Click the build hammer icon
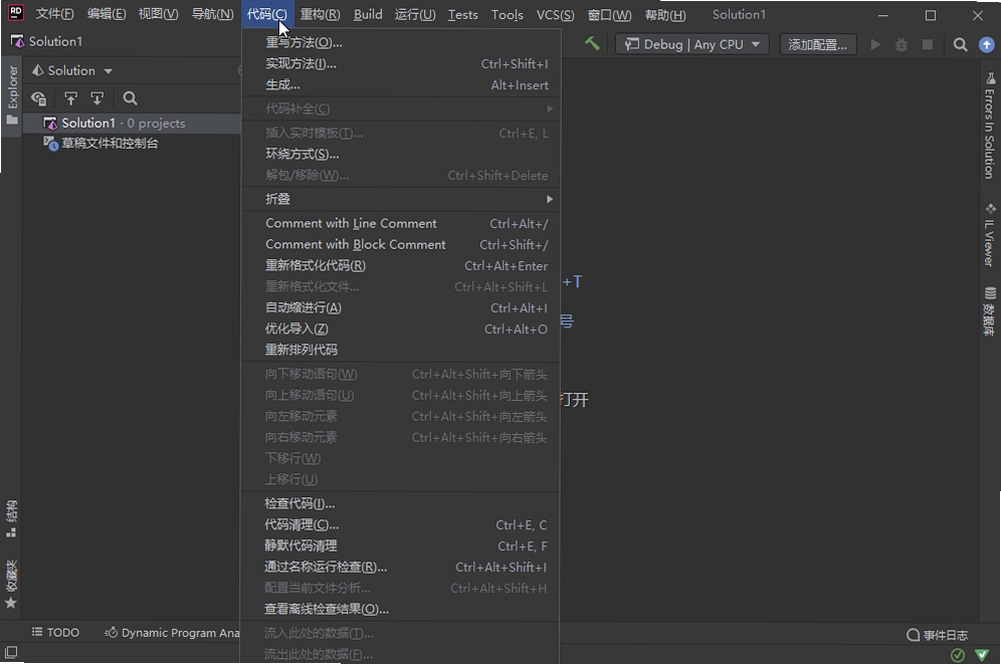This screenshot has width=1001, height=664. [592, 43]
